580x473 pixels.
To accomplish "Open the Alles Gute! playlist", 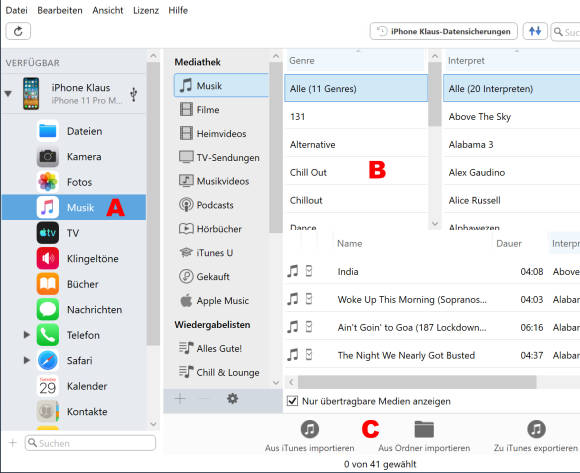I will tap(221, 348).
